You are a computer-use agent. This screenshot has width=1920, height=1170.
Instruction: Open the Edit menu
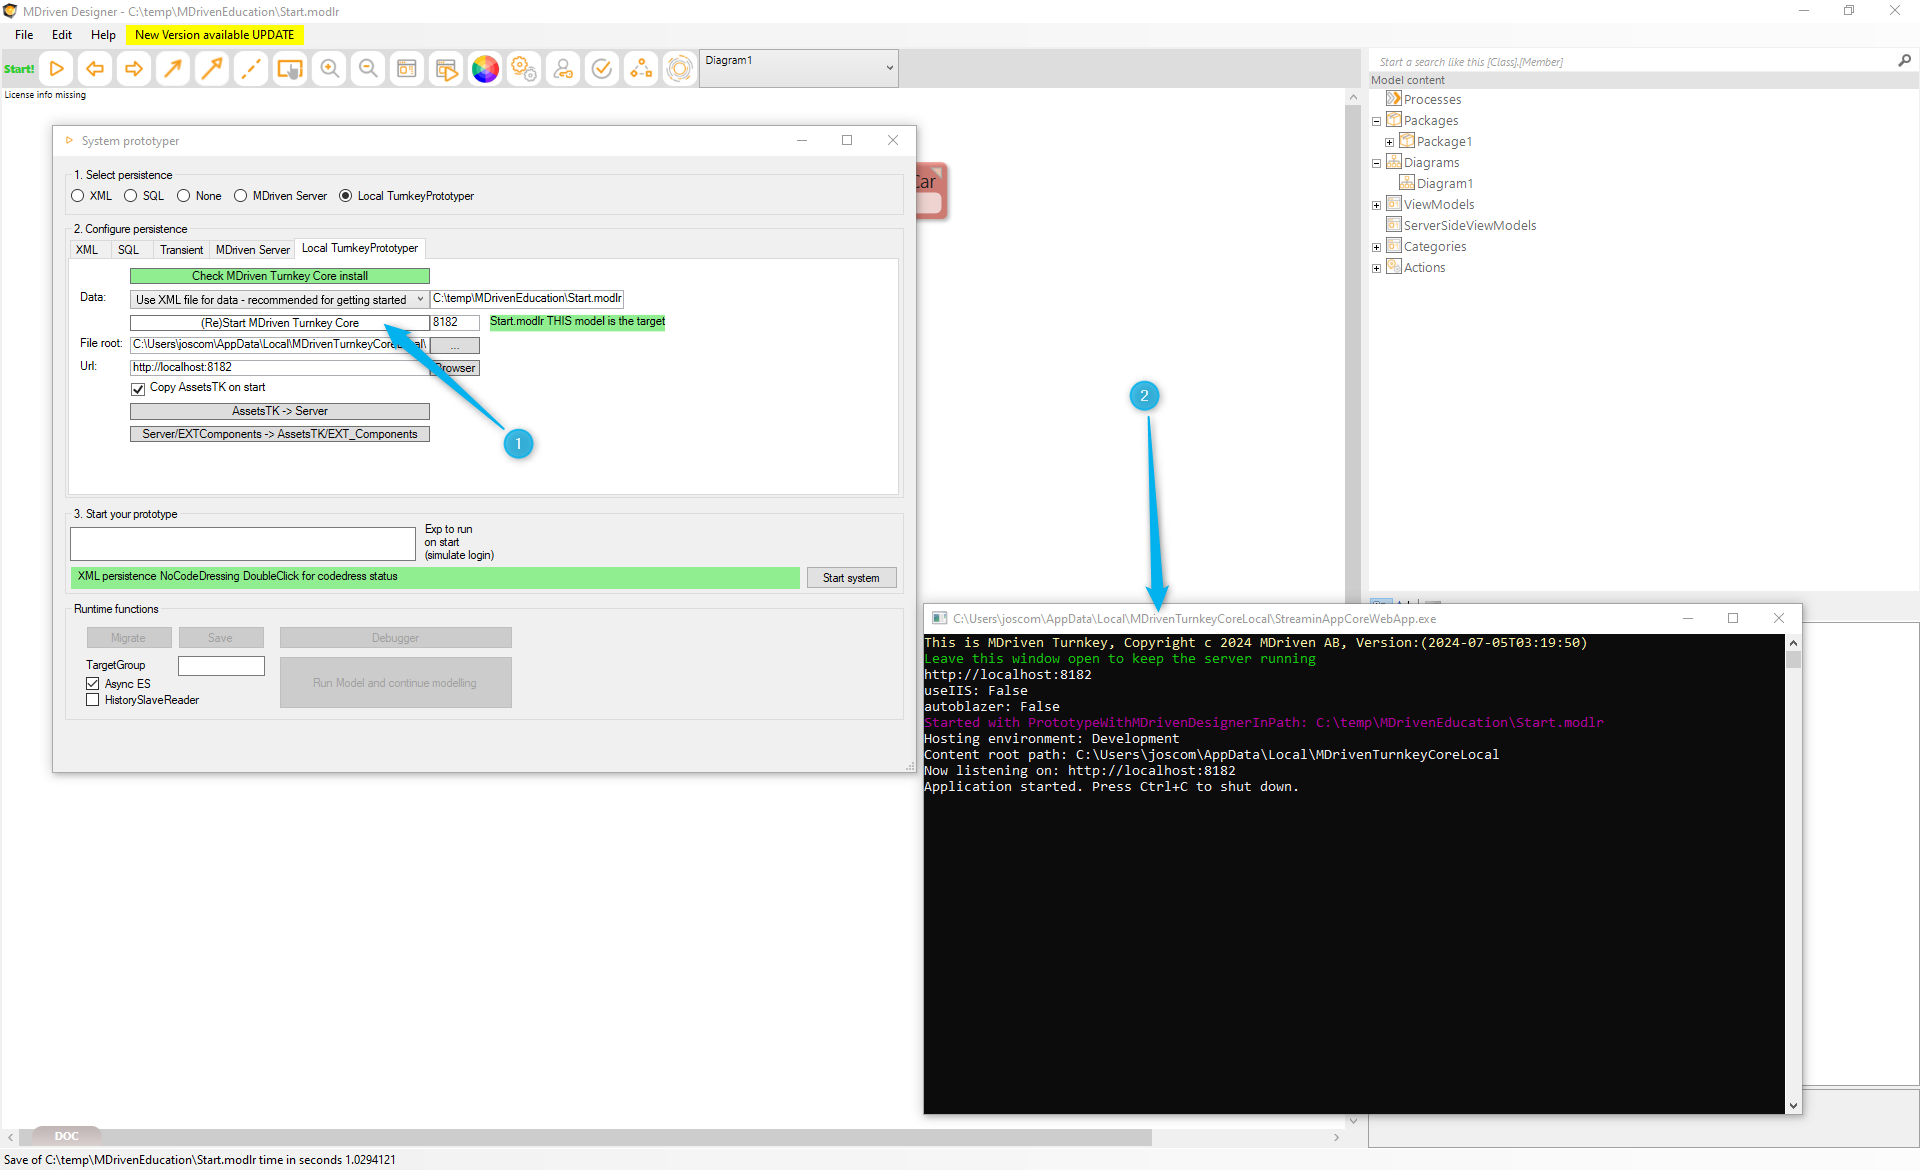point(62,35)
